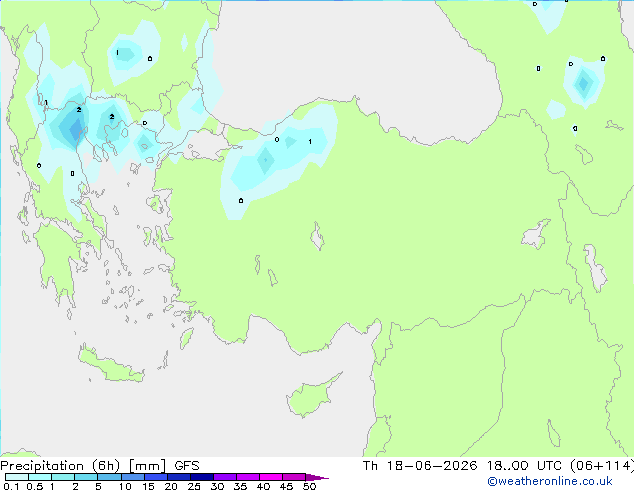
Task: Click the time '18..00 UTC'
Action: [x=524, y=466]
